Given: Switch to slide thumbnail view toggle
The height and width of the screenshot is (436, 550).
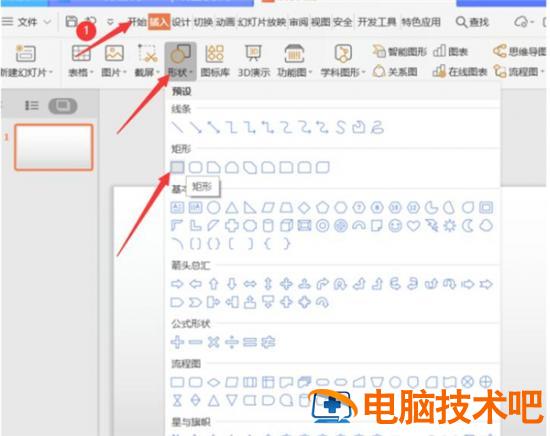Looking at the screenshot, I should 63,106.
